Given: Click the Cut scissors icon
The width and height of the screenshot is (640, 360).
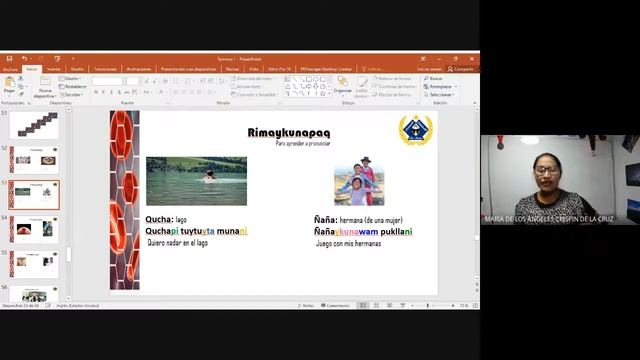Looking at the screenshot, I should pos(20,78).
